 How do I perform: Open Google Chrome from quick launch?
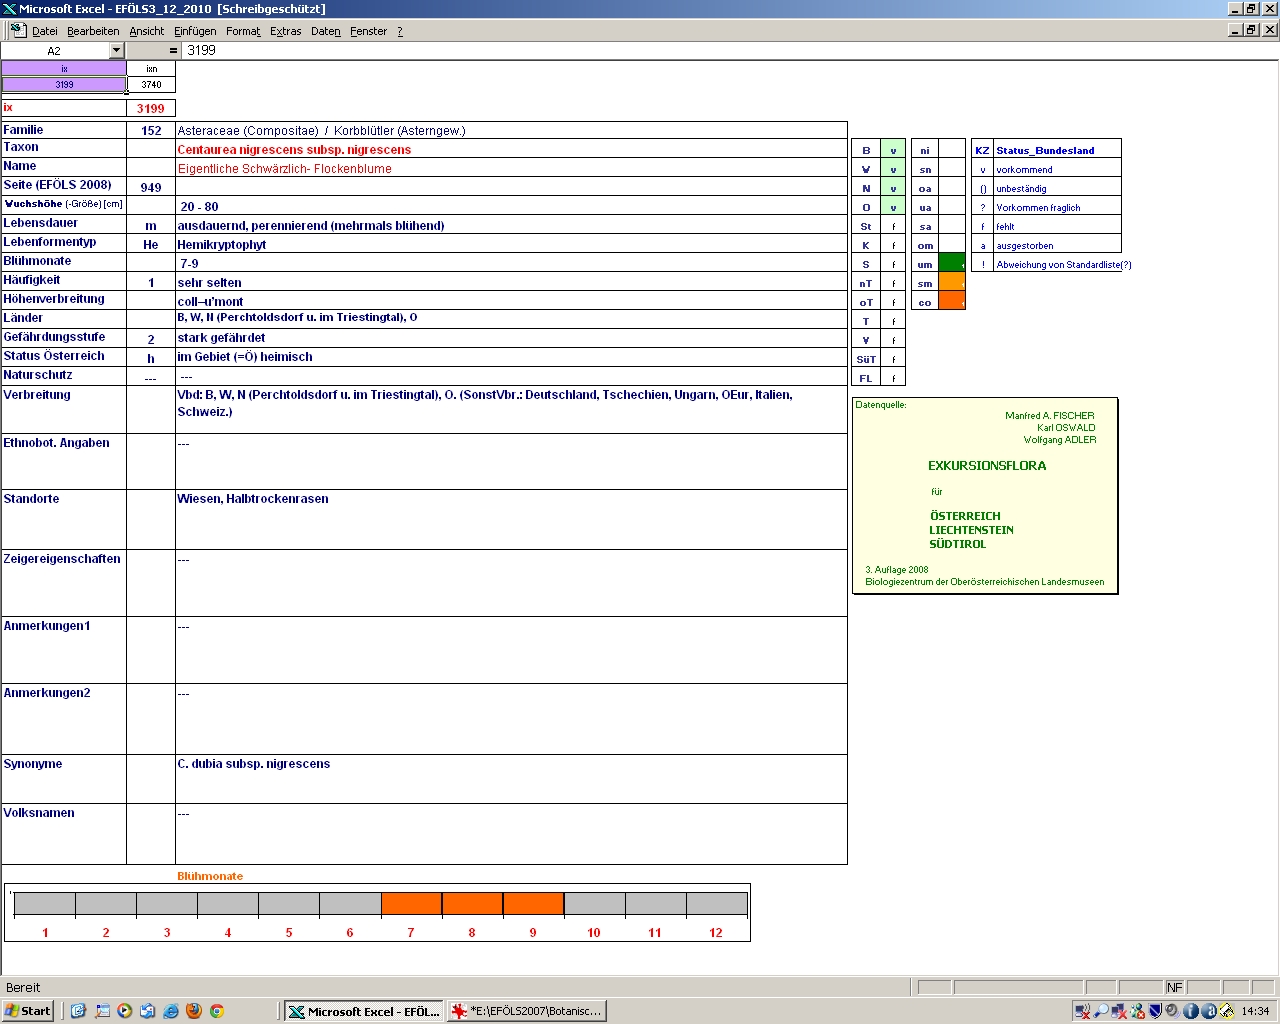pyautogui.click(x=217, y=1011)
